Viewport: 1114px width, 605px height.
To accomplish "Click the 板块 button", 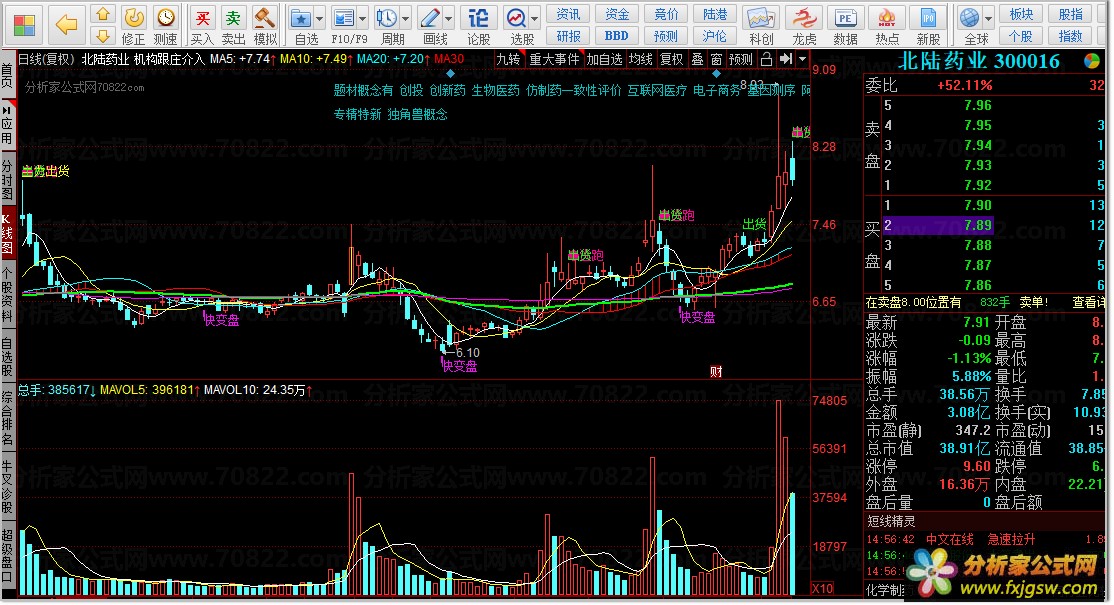I will (x=1021, y=14).
